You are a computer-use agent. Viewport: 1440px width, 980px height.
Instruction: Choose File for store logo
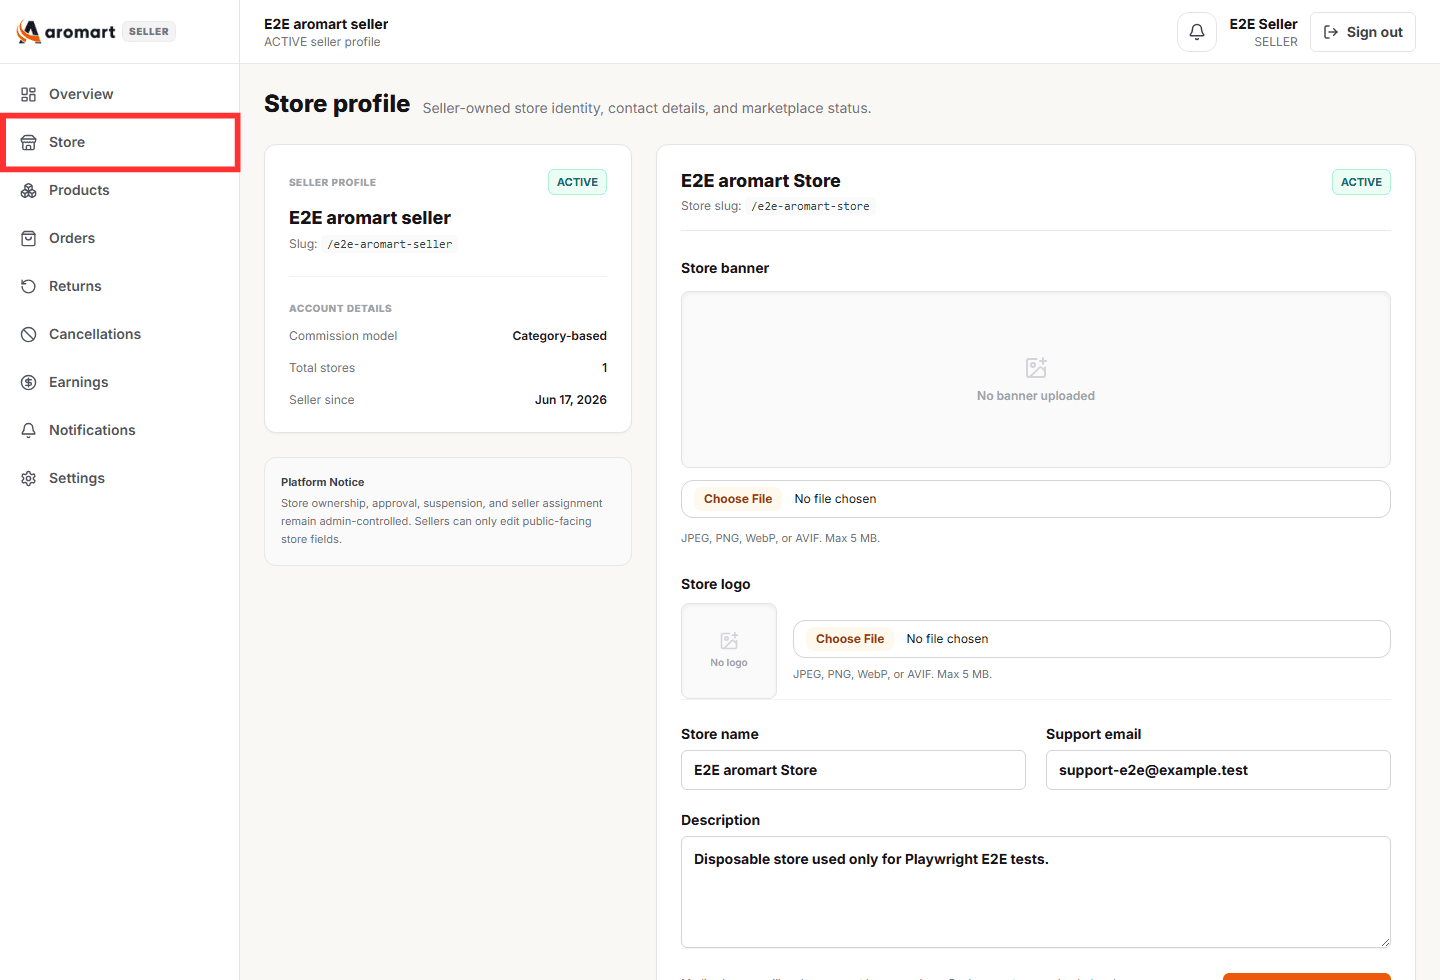pyautogui.click(x=850, y=639)
